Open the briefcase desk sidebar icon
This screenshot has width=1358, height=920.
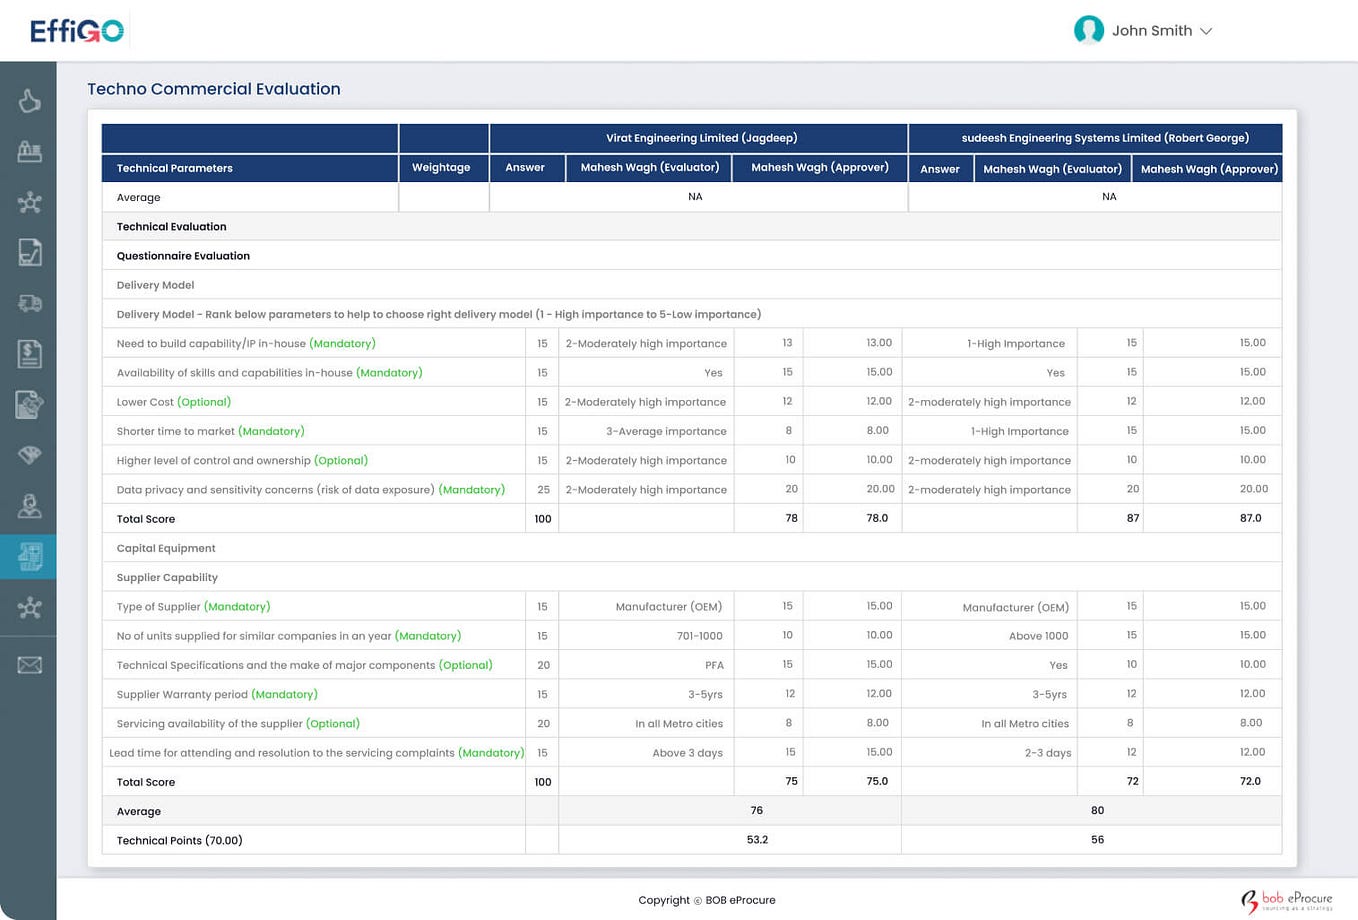point(29,152)
